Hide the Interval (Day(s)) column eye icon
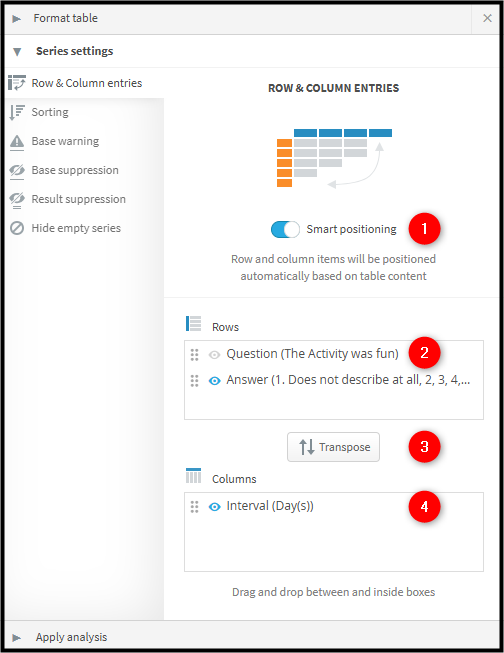Screen dimensions: 504x653 [x=215, y=506]
